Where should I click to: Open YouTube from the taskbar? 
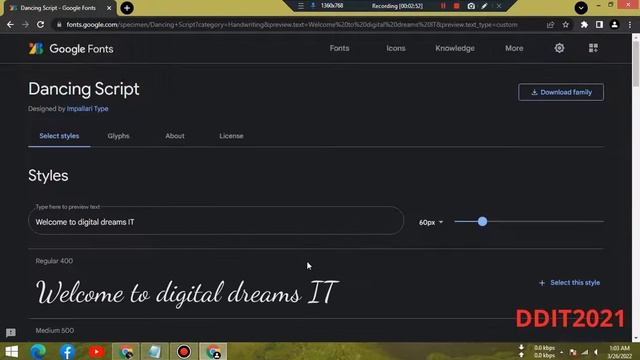(96, 351)
